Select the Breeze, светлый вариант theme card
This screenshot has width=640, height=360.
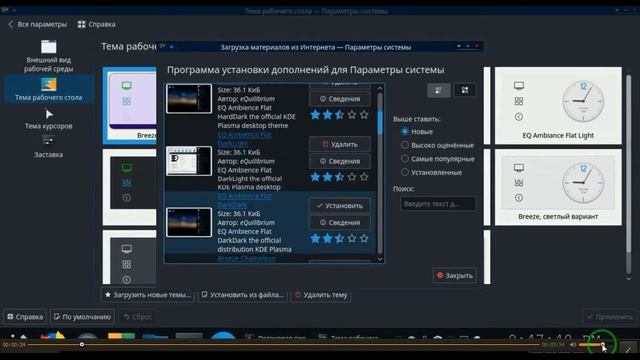pos(558,187)
